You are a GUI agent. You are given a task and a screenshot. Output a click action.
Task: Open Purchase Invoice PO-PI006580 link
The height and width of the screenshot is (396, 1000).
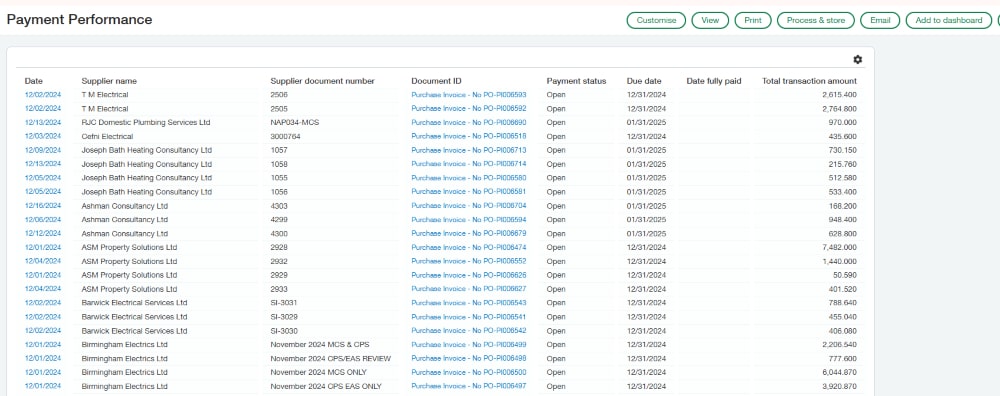tap(469, 178)
